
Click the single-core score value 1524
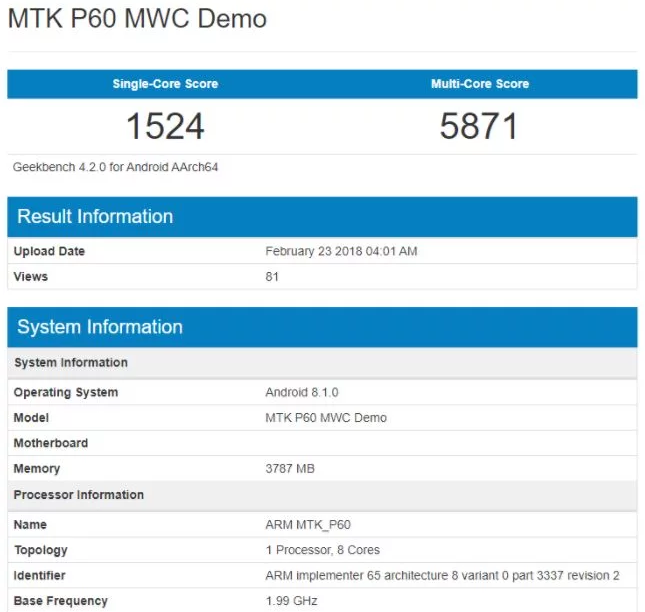pyautogui.click(x=165, y=126)
